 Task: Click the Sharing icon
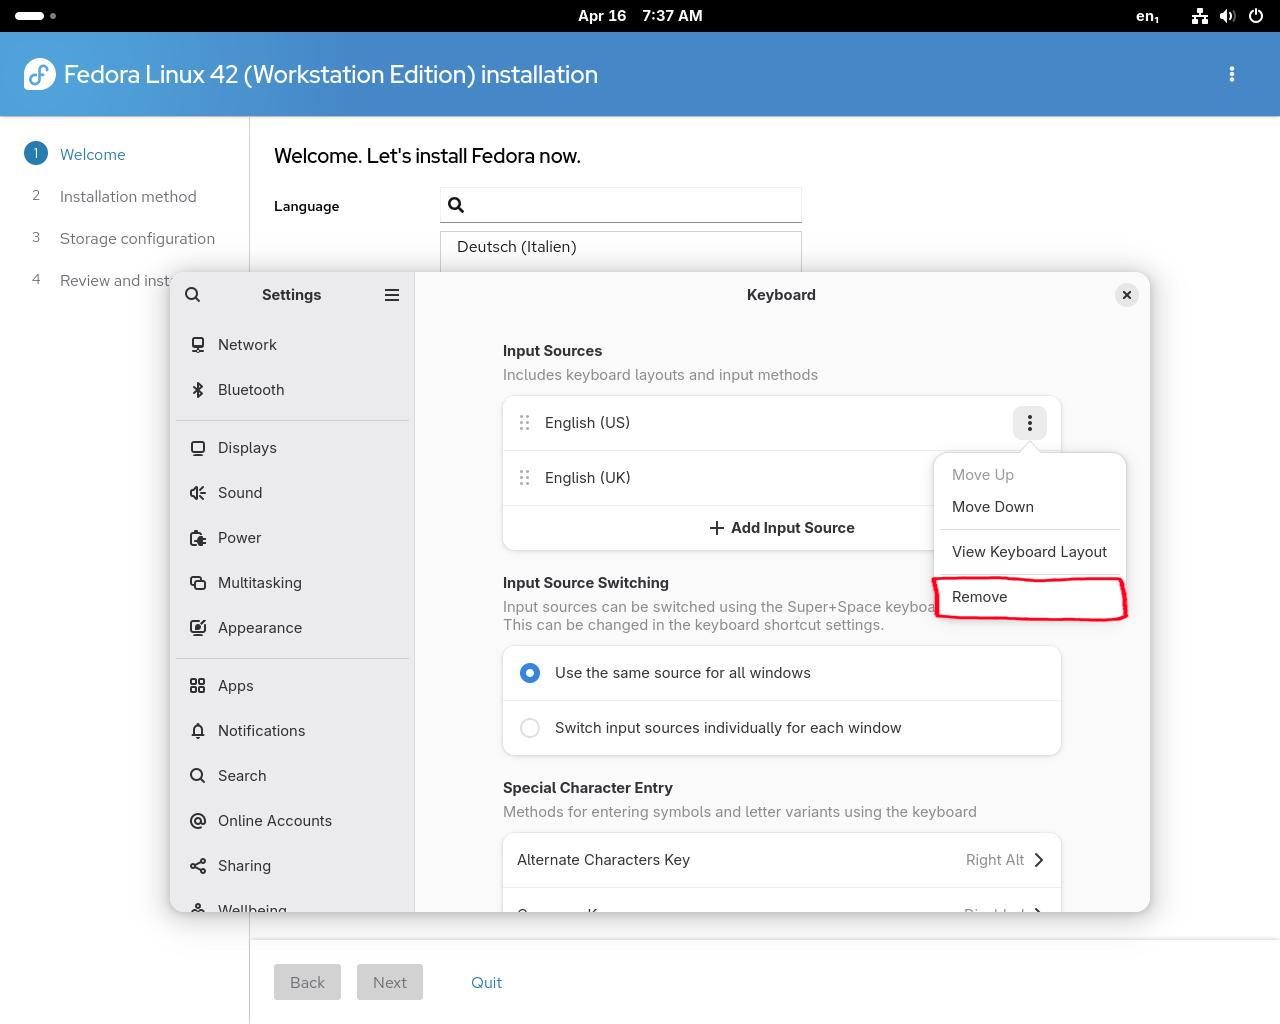tap(198, 866)
